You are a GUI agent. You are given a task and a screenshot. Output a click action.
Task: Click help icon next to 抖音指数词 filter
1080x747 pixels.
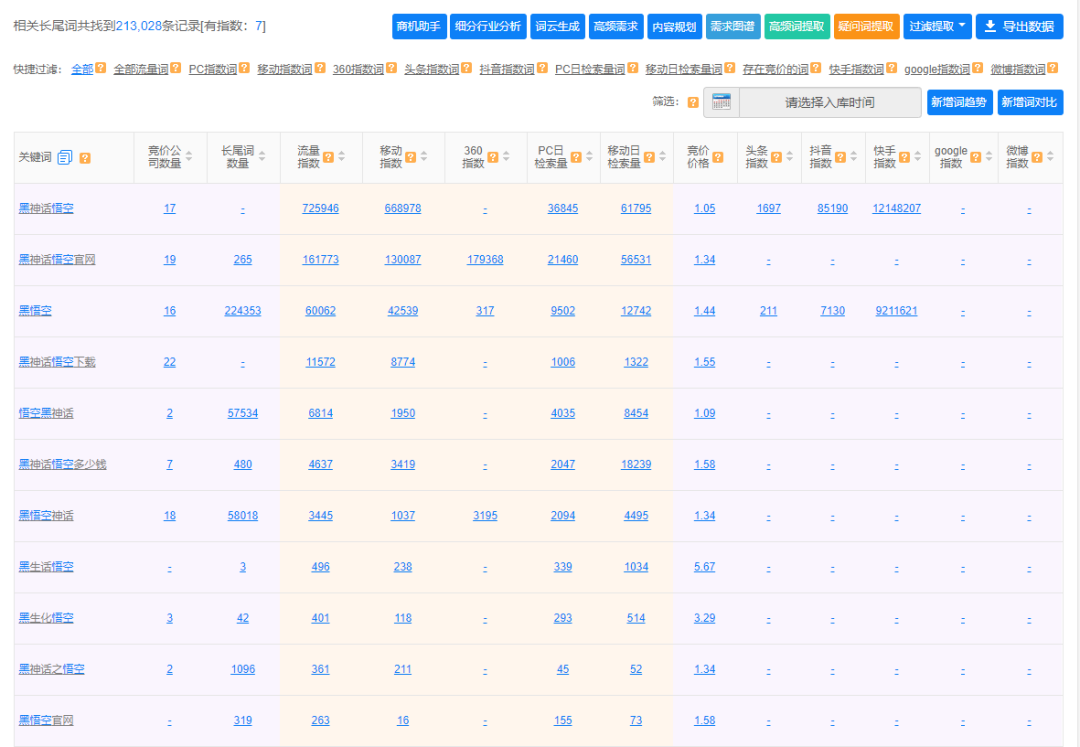click(x=542, y=68)
